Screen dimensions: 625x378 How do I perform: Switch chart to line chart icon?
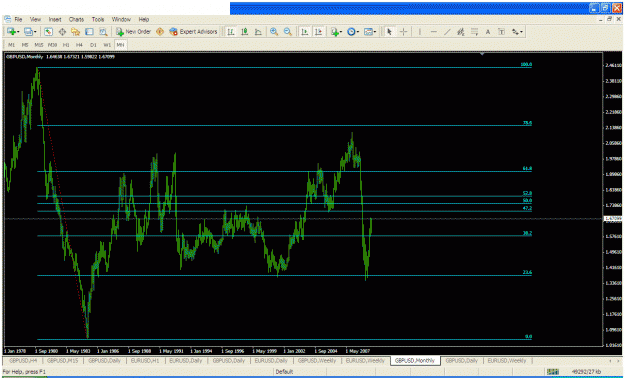[x=258, y=32]
